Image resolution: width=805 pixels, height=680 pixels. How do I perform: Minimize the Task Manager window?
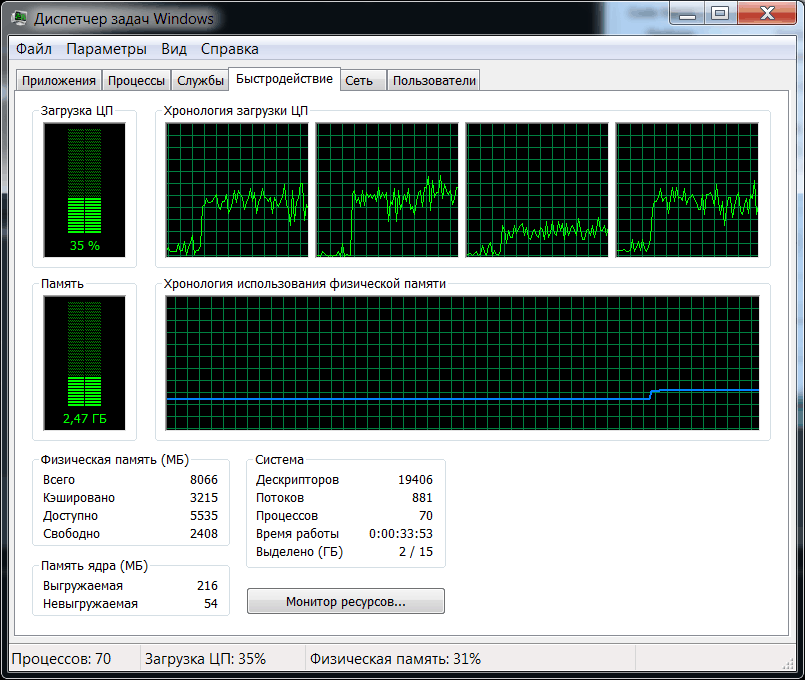pyautogui.click(x=687, y=13)
